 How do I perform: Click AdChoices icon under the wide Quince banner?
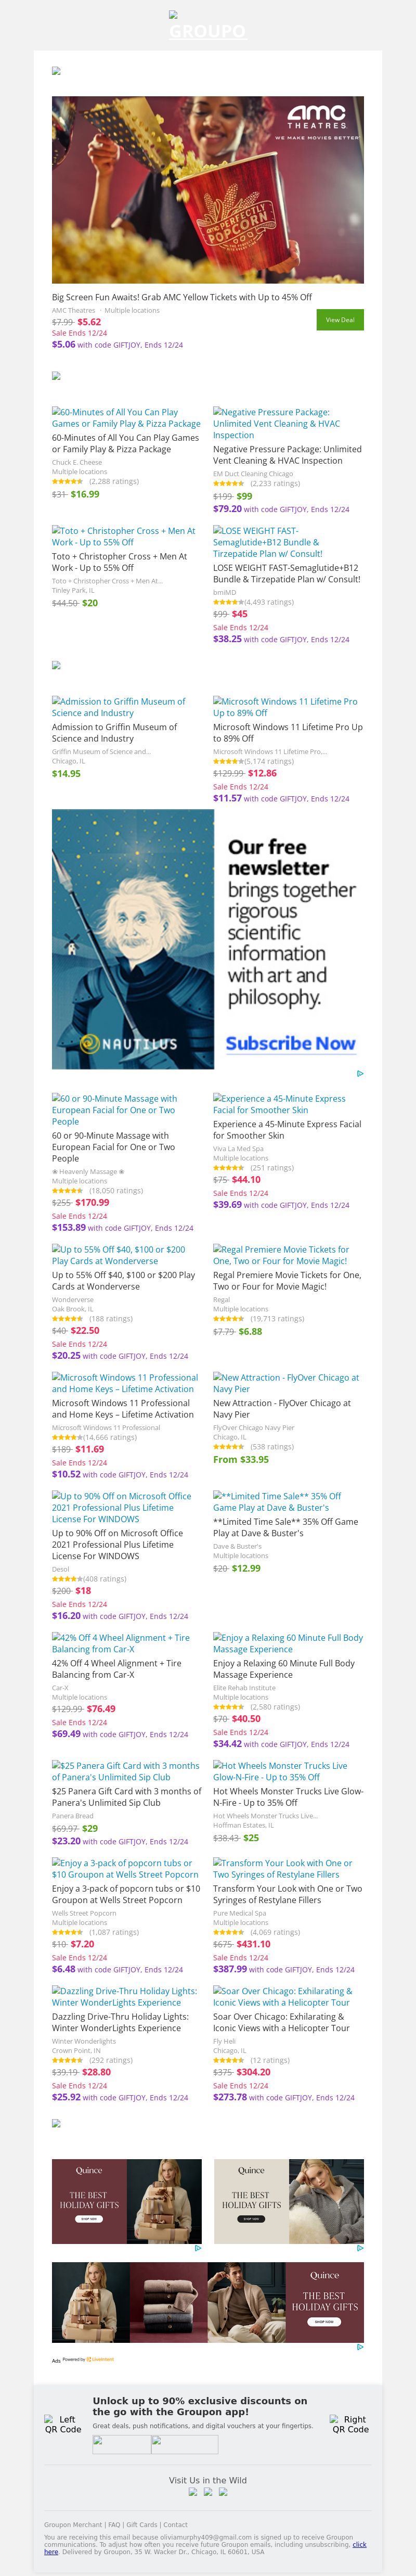[360, 2346]
